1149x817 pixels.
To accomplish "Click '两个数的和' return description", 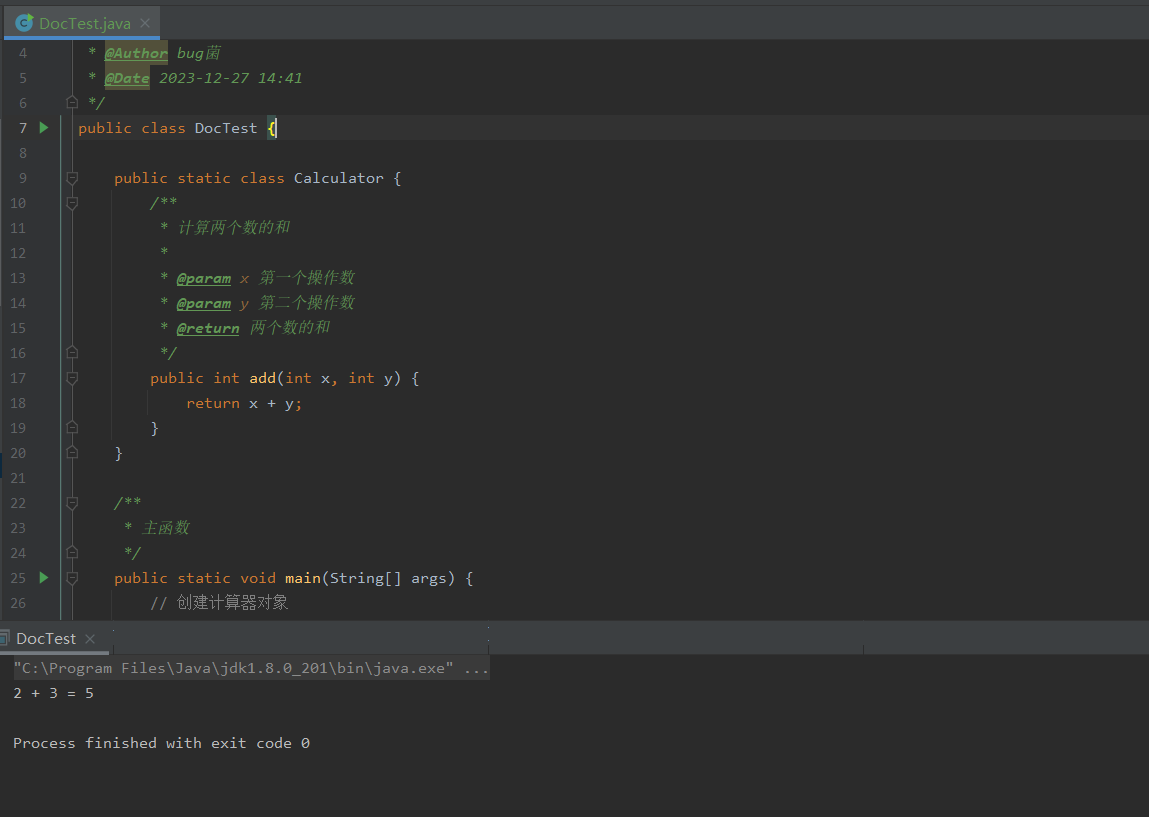I will 290,328.
